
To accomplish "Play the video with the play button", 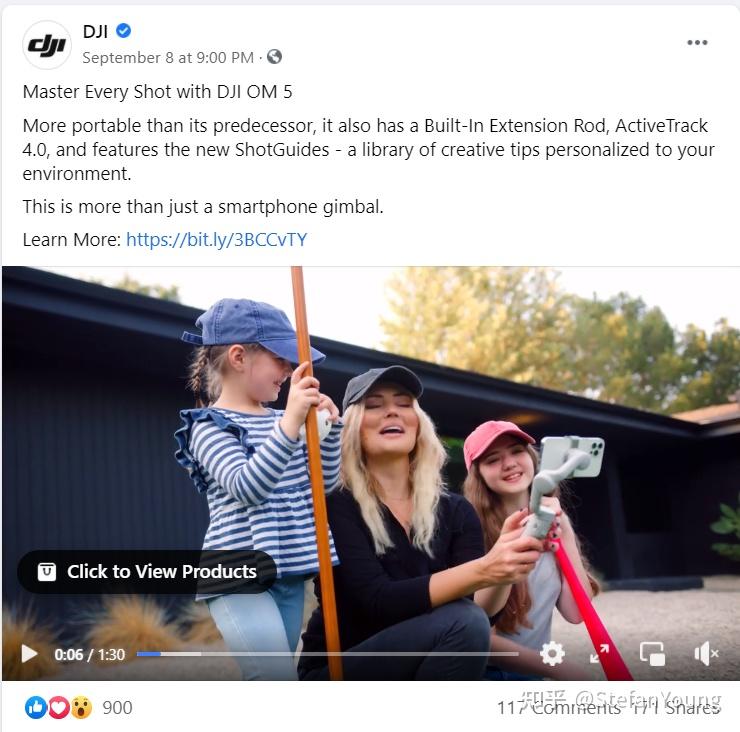I will (29, 654).
